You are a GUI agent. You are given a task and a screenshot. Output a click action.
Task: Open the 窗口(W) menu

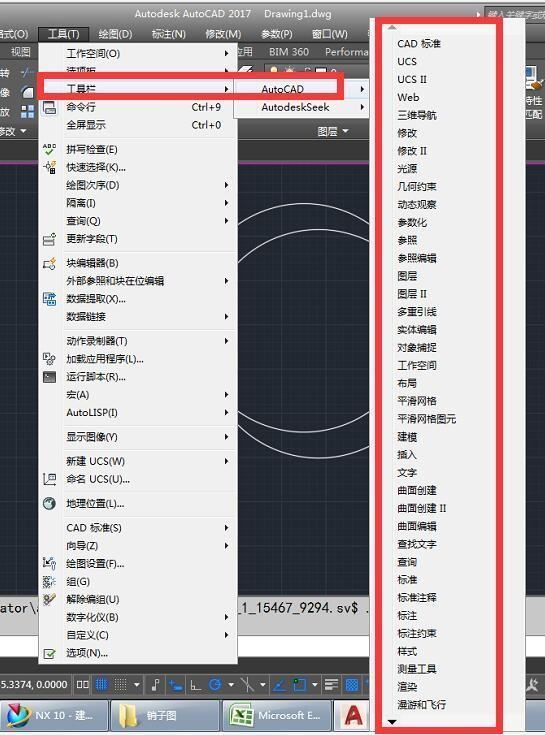click(330, 34)
